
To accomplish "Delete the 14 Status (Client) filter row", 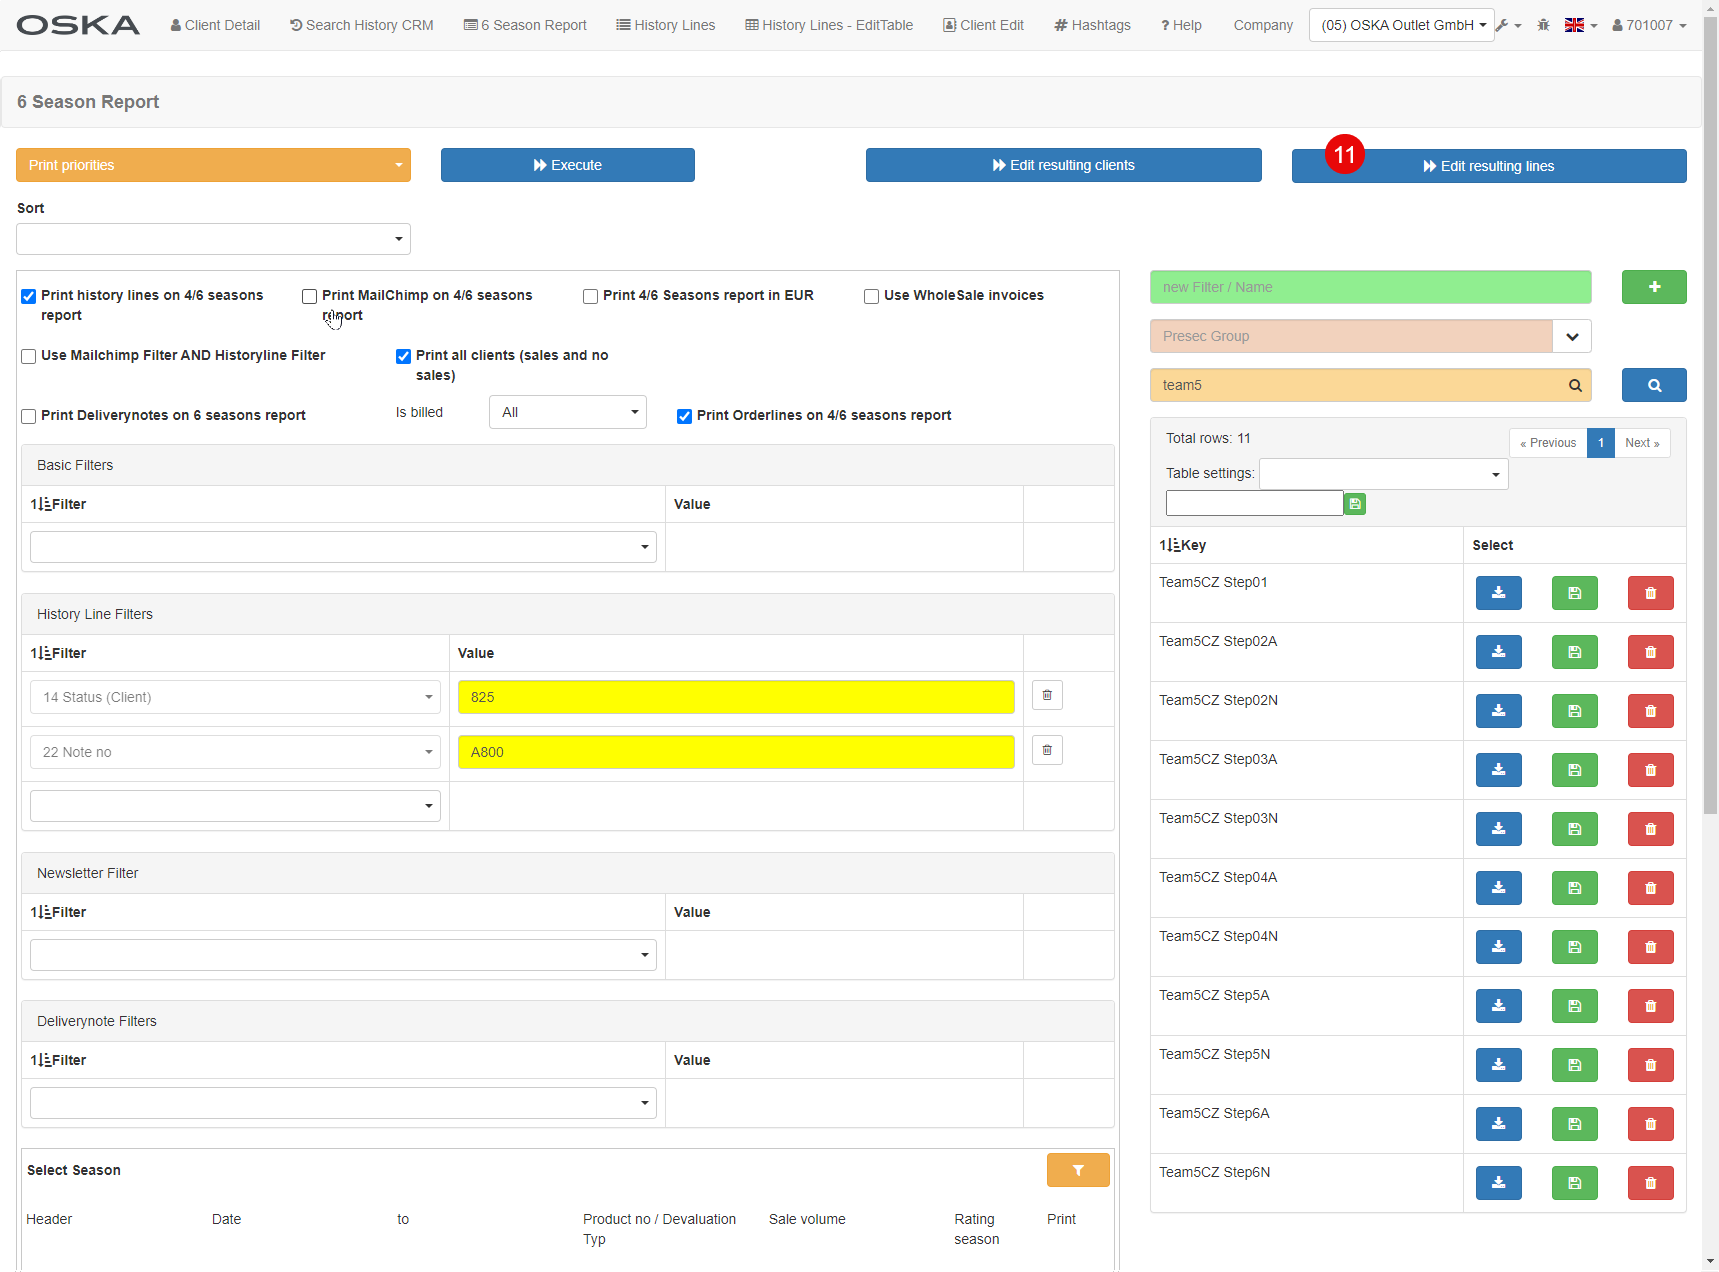I will [1047, 695].
